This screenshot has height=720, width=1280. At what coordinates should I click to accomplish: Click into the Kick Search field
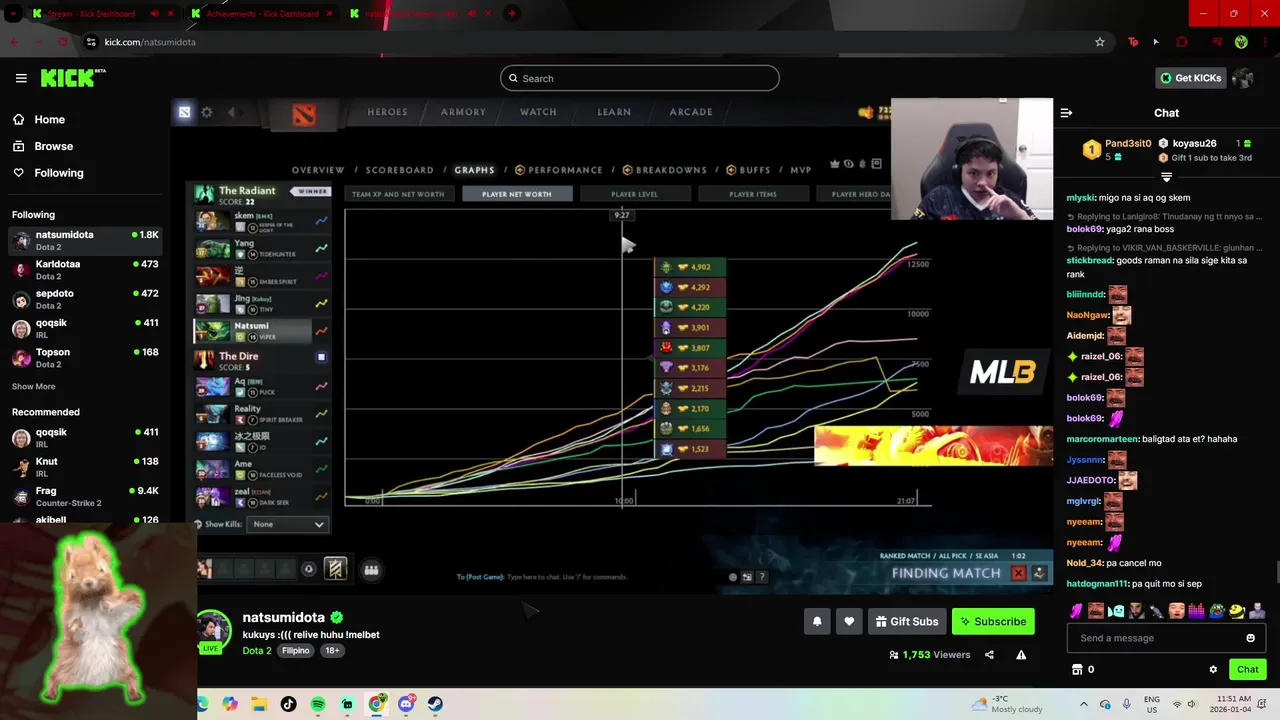pos(640,78)
